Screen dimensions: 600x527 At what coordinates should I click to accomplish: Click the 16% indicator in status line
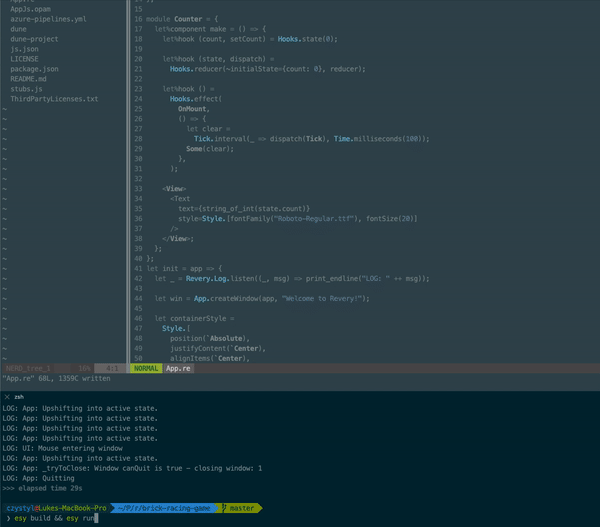[84, 368]
